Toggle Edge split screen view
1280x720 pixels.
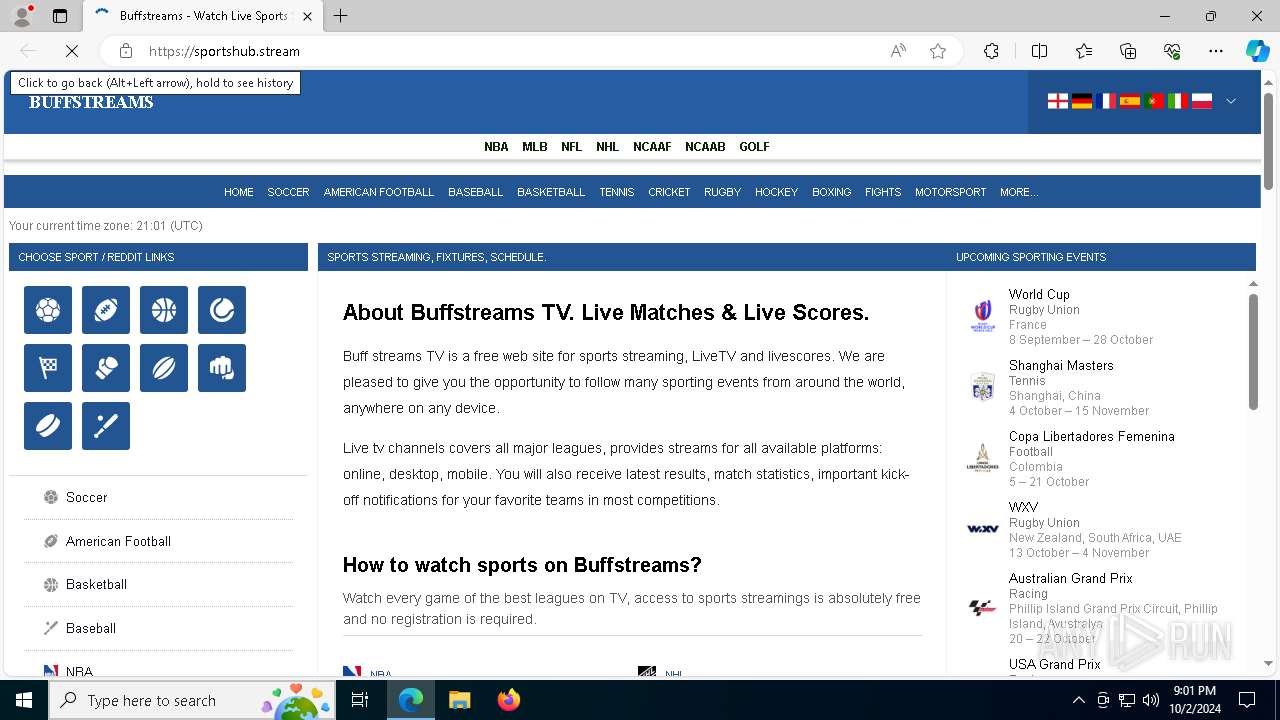pyautogui.click(x=1039, y=51)
